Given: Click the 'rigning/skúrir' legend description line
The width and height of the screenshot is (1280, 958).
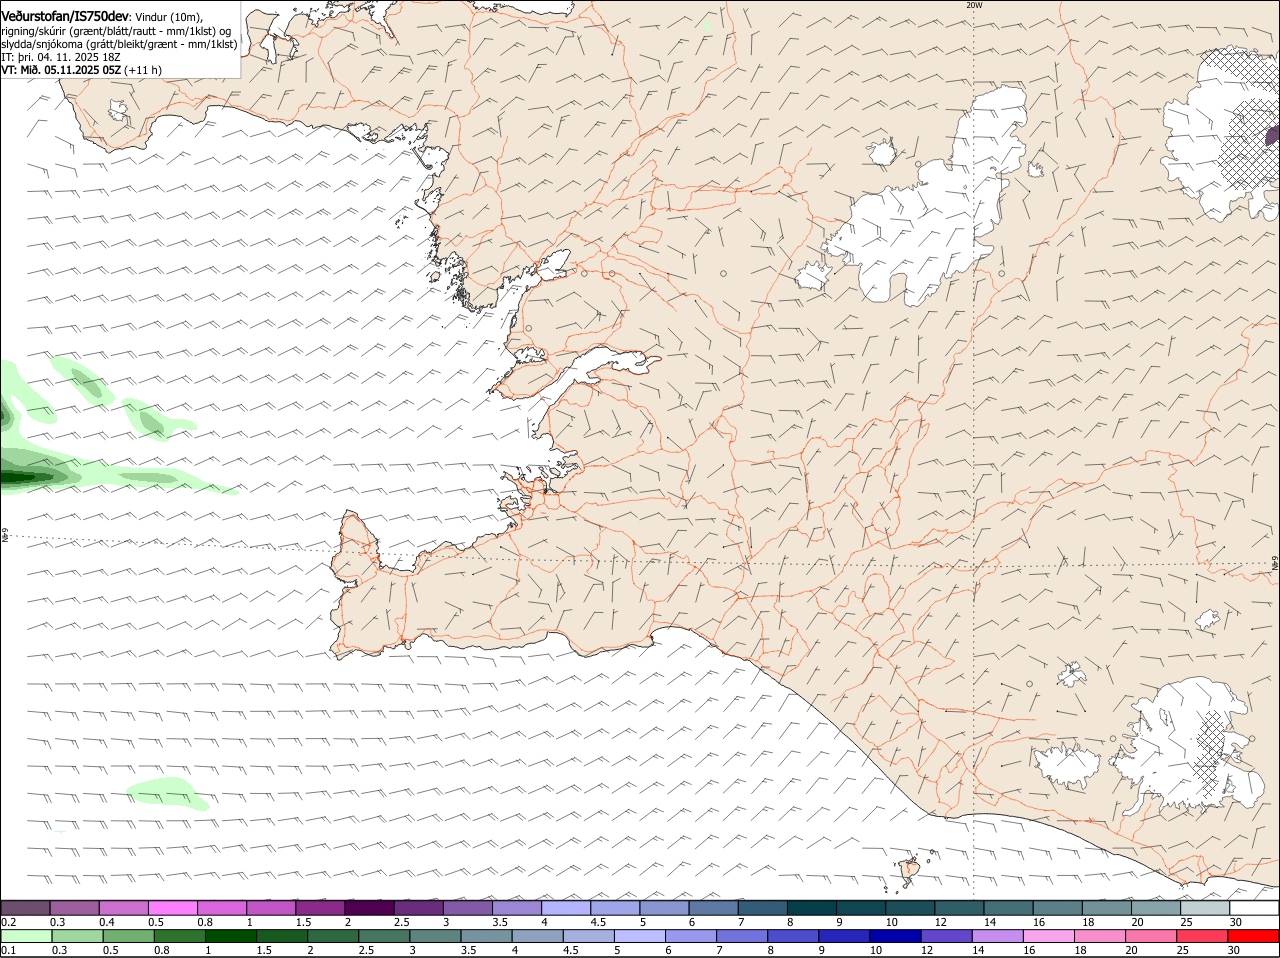Looking at the screenshot, I should click(x=117, y=31).
